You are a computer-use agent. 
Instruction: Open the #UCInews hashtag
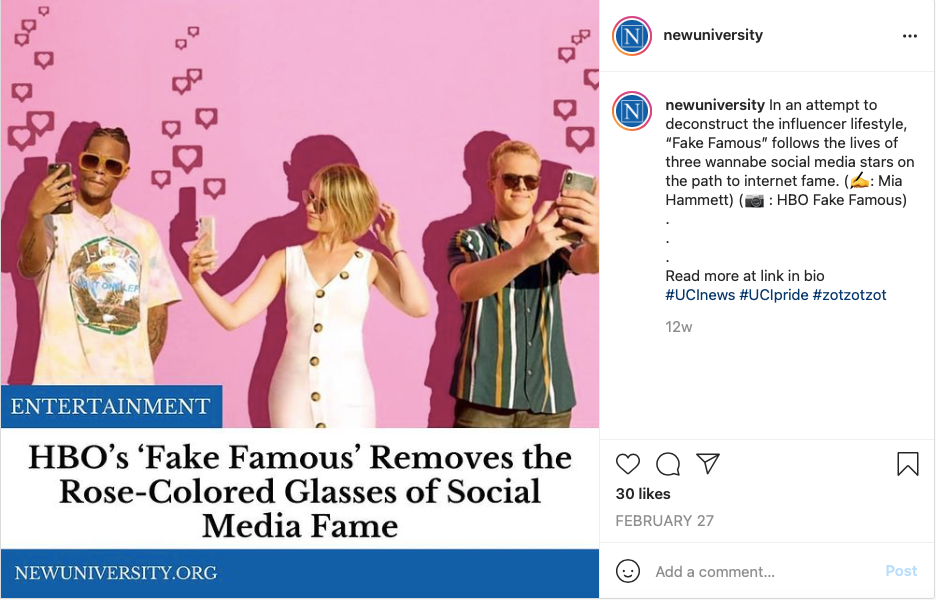700,295
